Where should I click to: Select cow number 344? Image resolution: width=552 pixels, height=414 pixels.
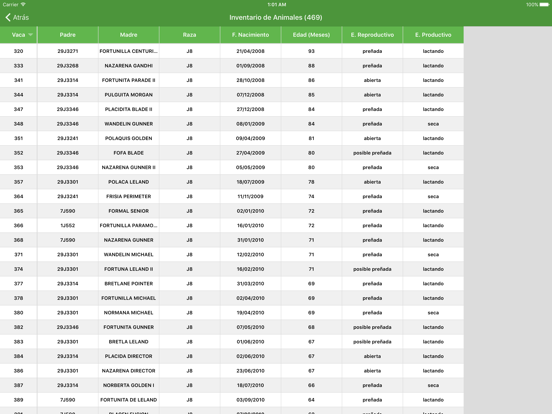[18, 95]
